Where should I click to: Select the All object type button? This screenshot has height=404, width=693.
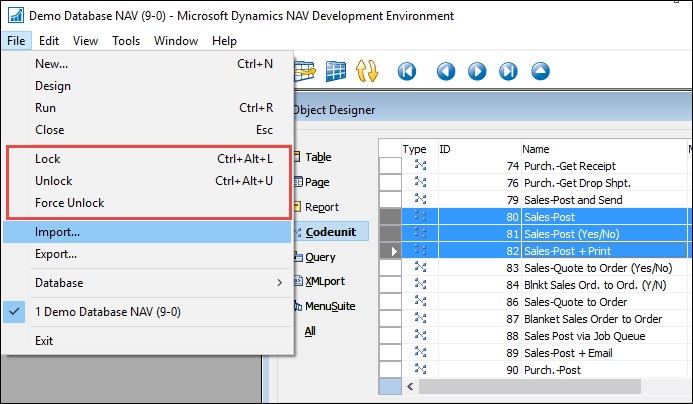(x=310, y=331)
